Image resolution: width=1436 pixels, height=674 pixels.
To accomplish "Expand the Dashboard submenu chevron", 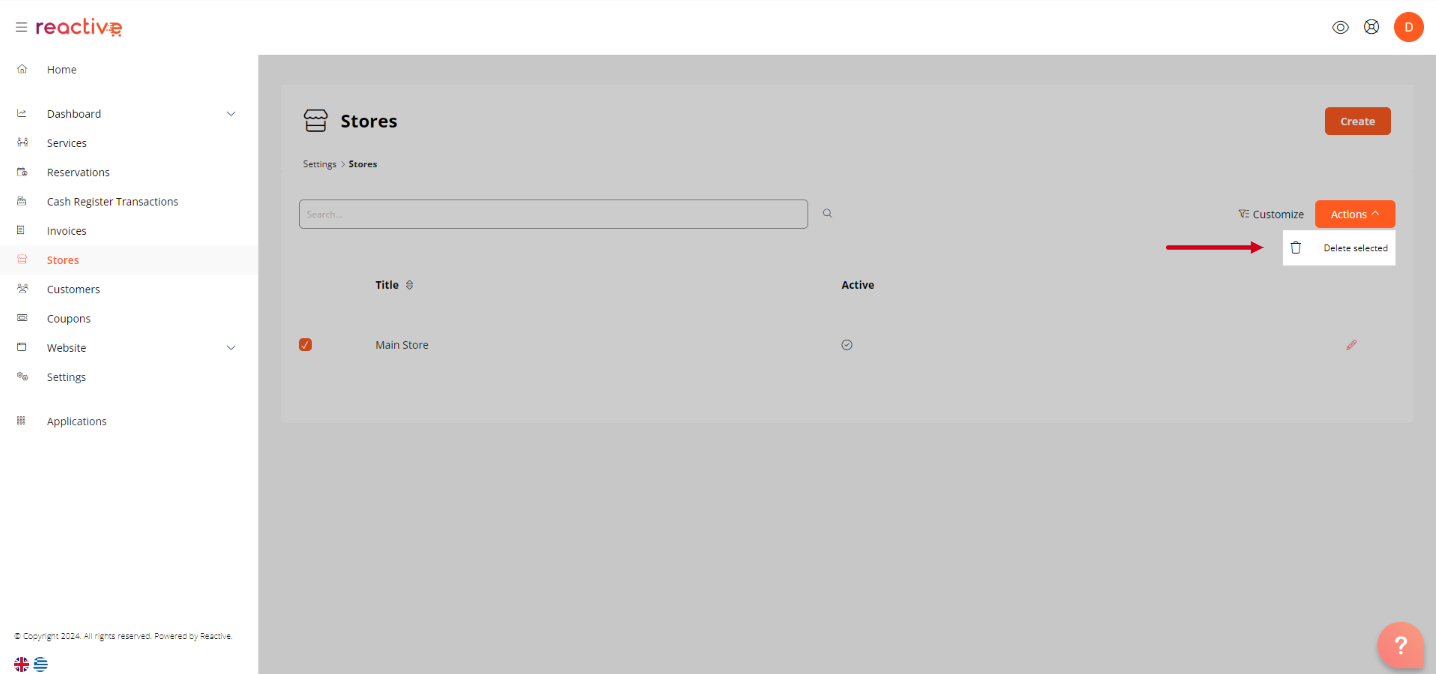I will [x=231, y=114].
